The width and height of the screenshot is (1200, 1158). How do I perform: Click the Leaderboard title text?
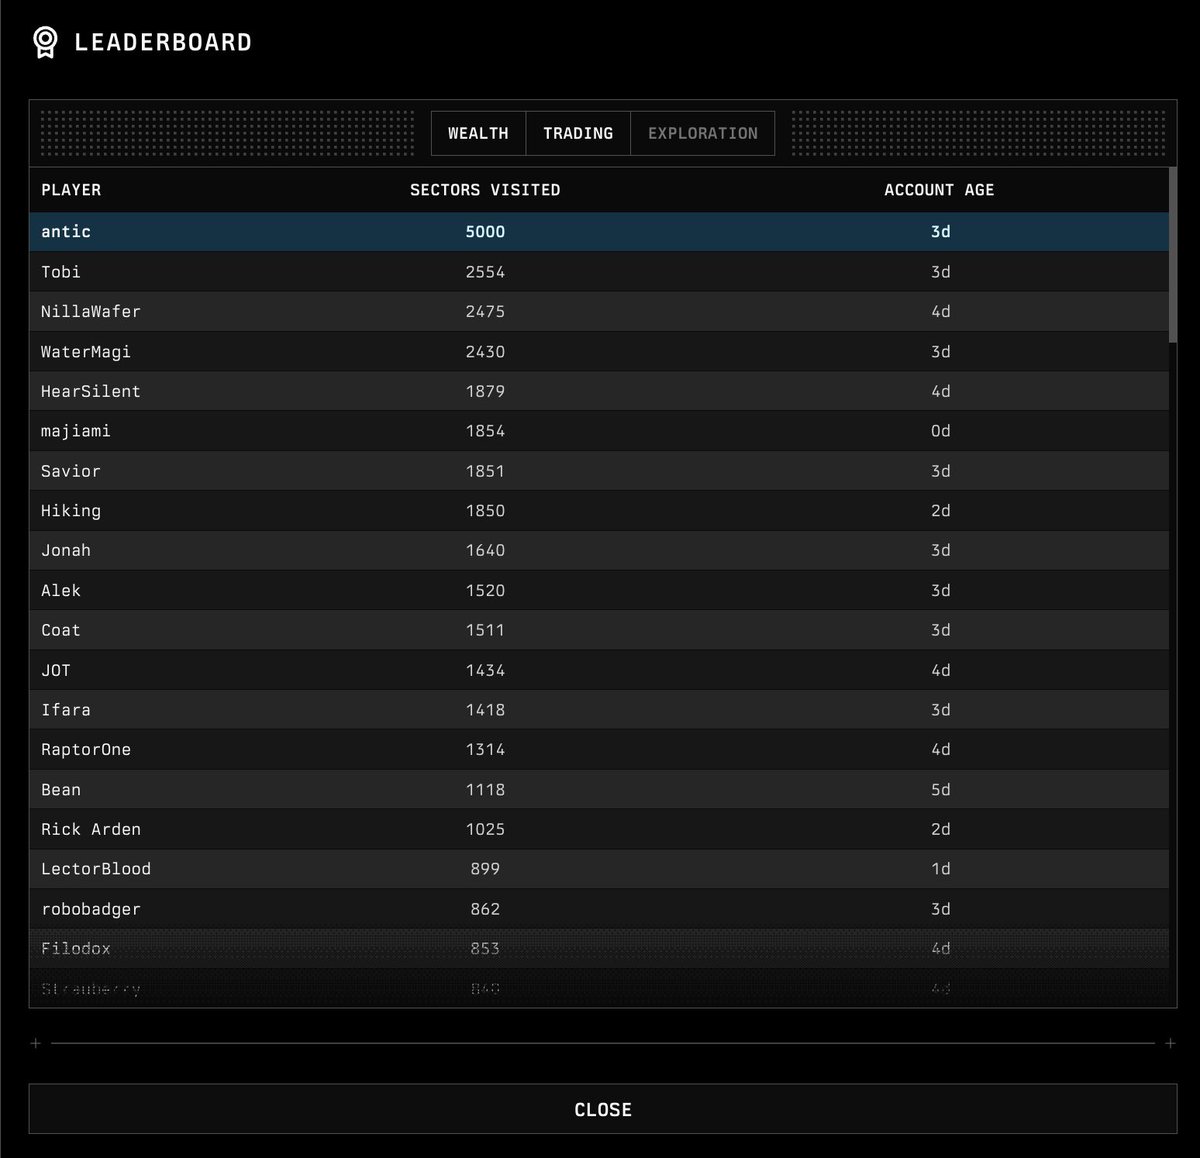coord(163,42)
